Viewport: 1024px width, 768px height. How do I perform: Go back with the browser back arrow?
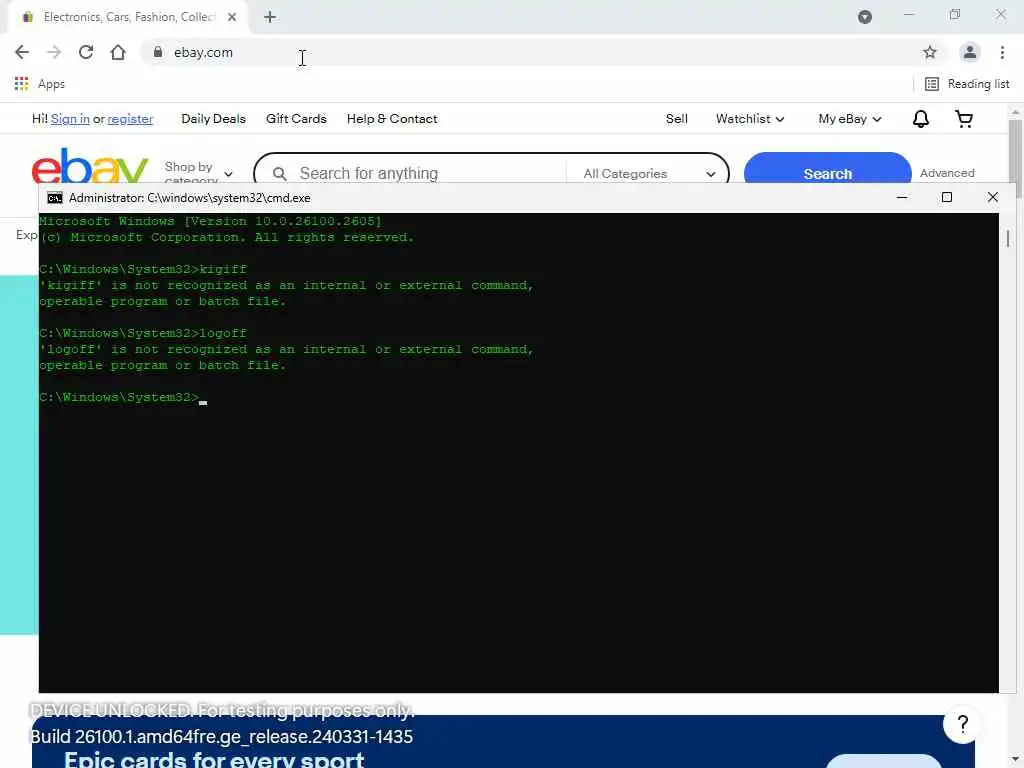coord(22,52)
